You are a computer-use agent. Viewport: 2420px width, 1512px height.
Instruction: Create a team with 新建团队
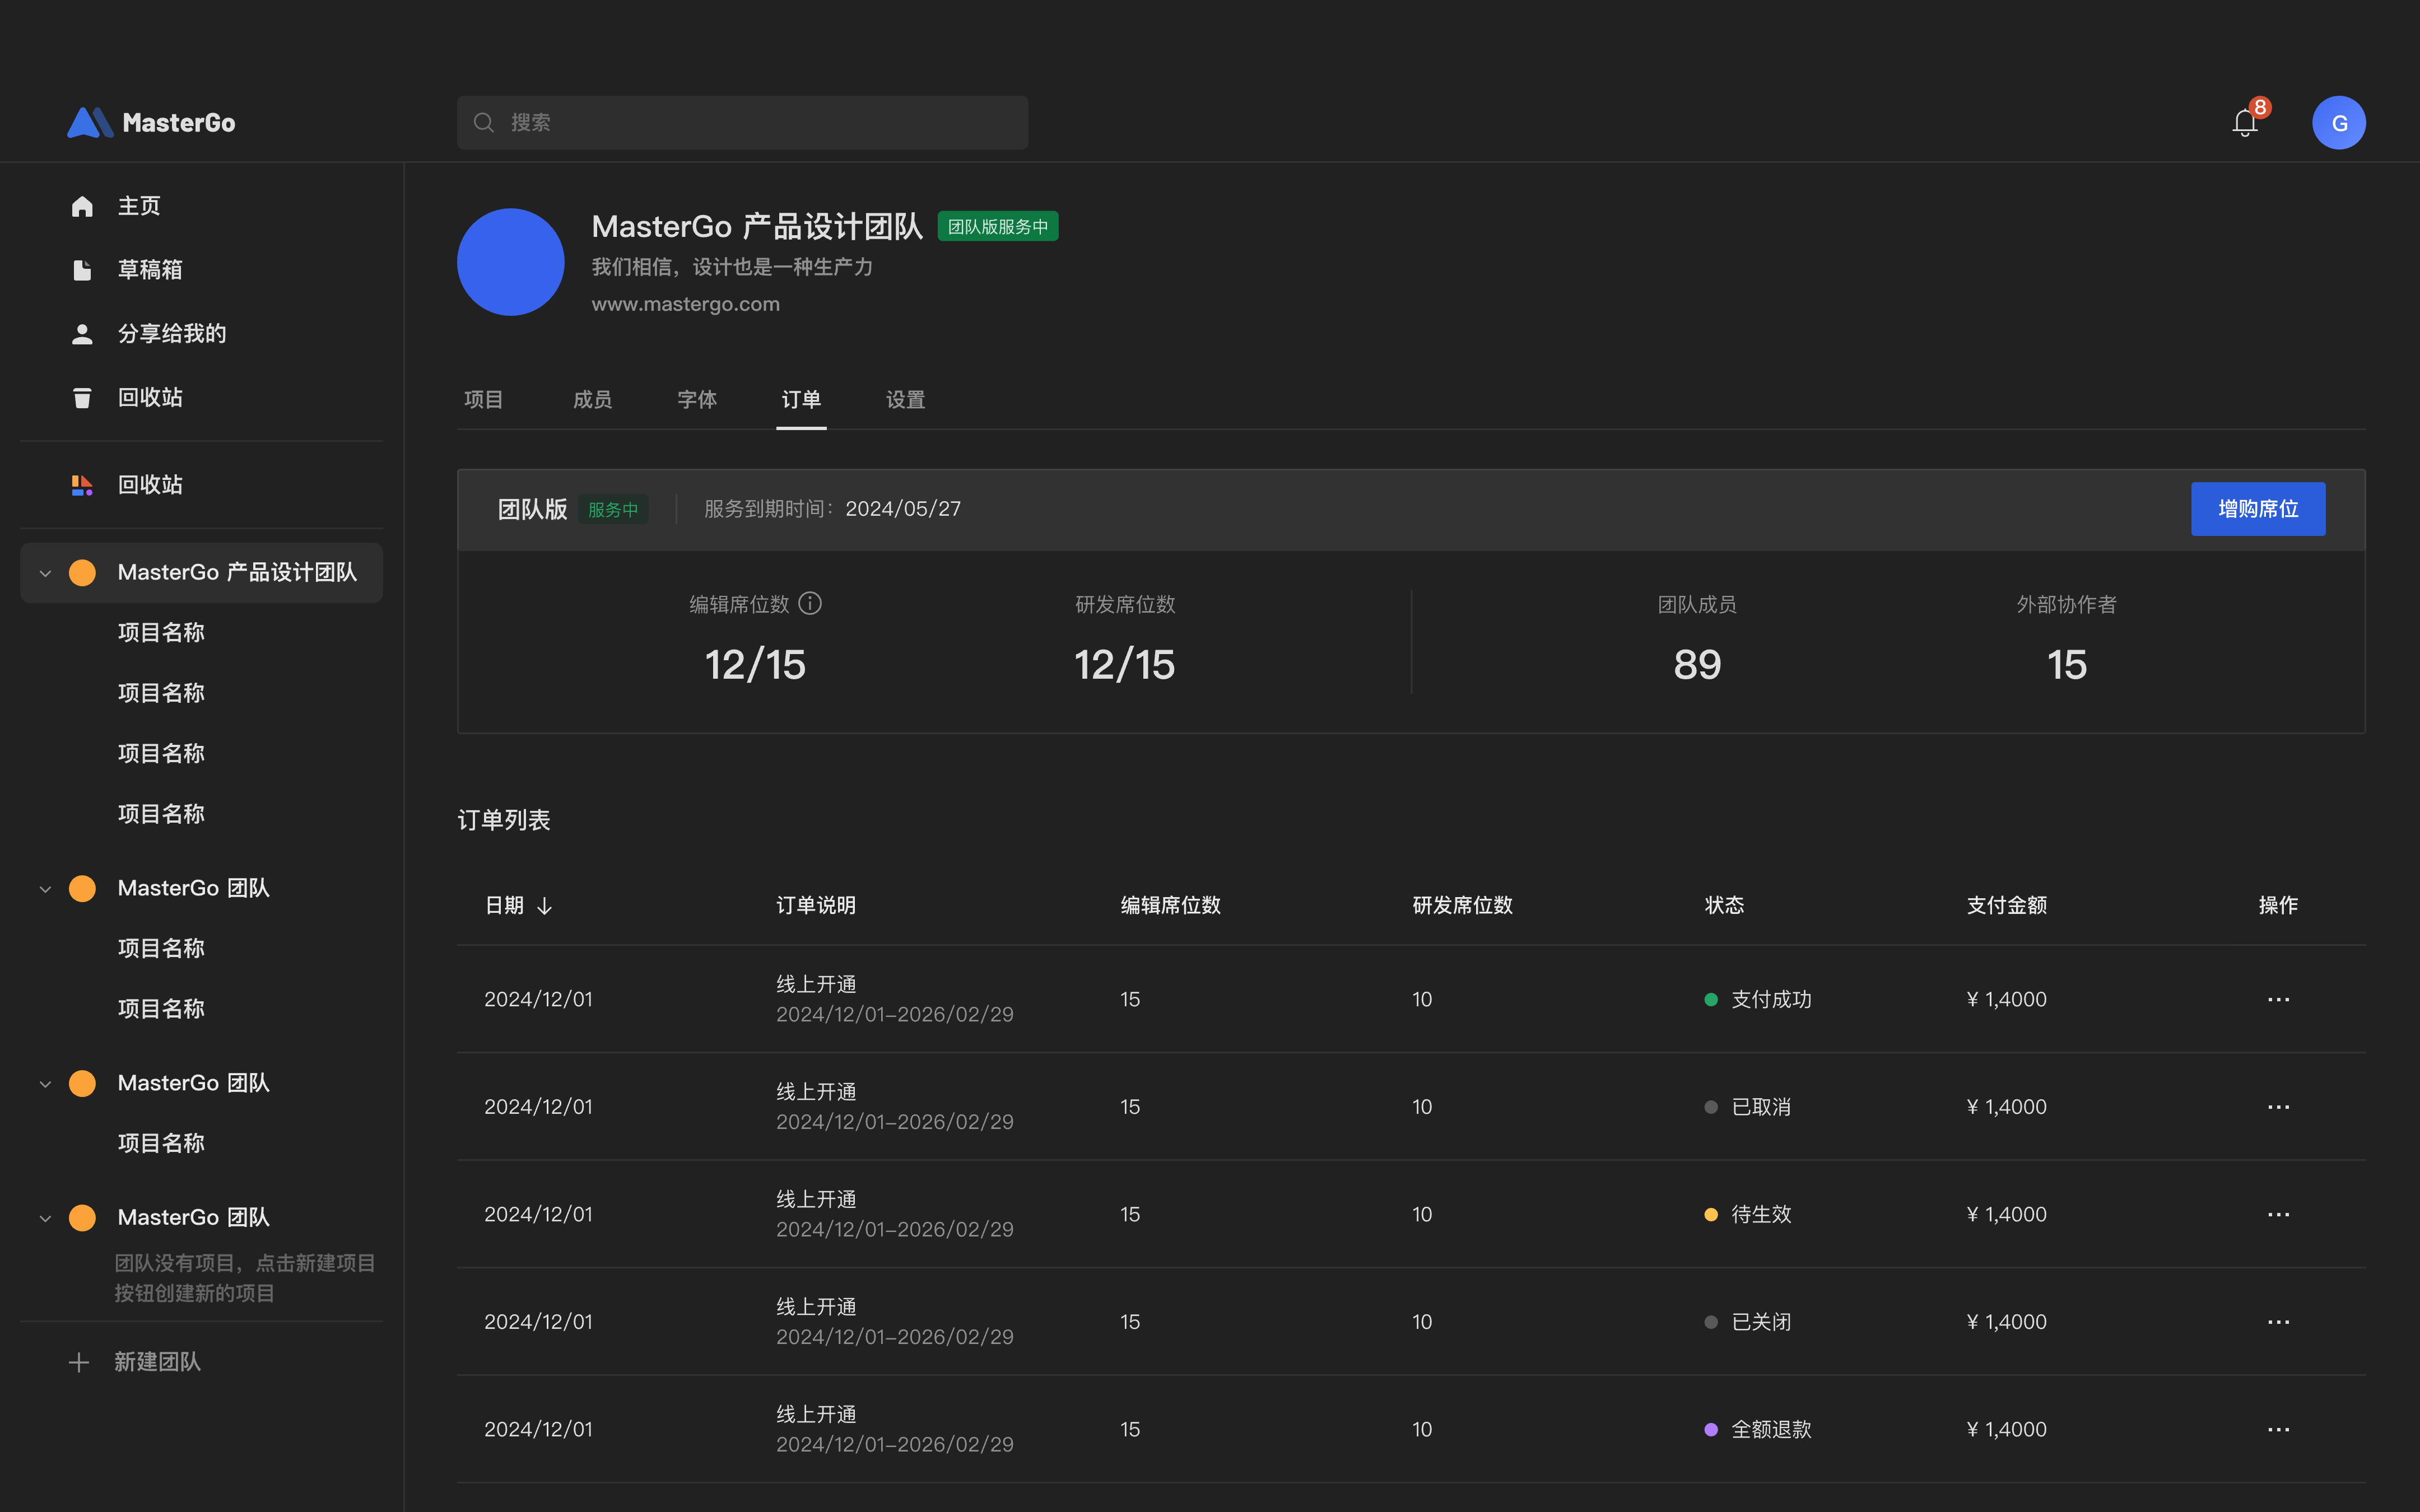pos(135,1362)
